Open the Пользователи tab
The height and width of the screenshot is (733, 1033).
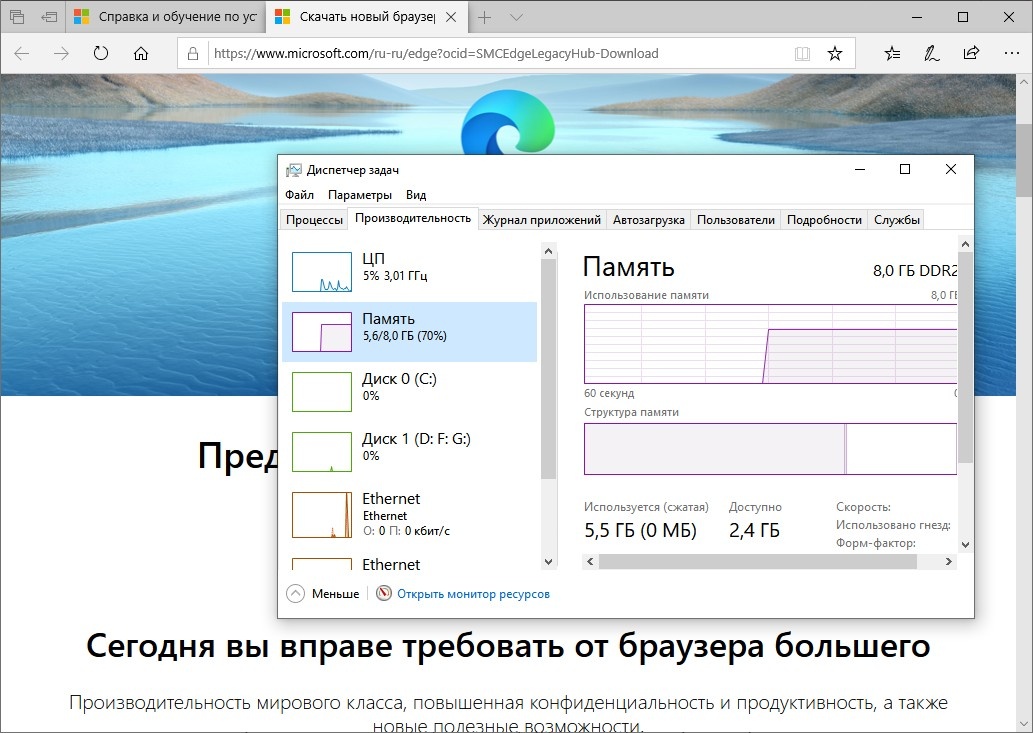[736, 220]
